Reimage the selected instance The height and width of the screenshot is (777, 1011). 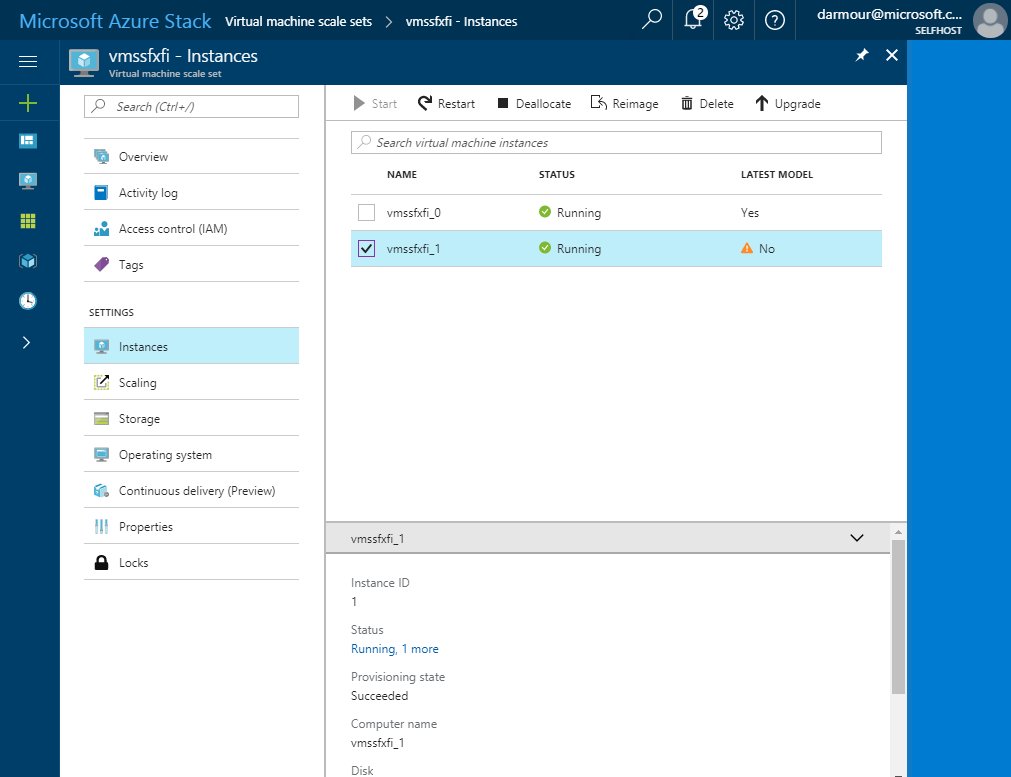tap(625, 104)
